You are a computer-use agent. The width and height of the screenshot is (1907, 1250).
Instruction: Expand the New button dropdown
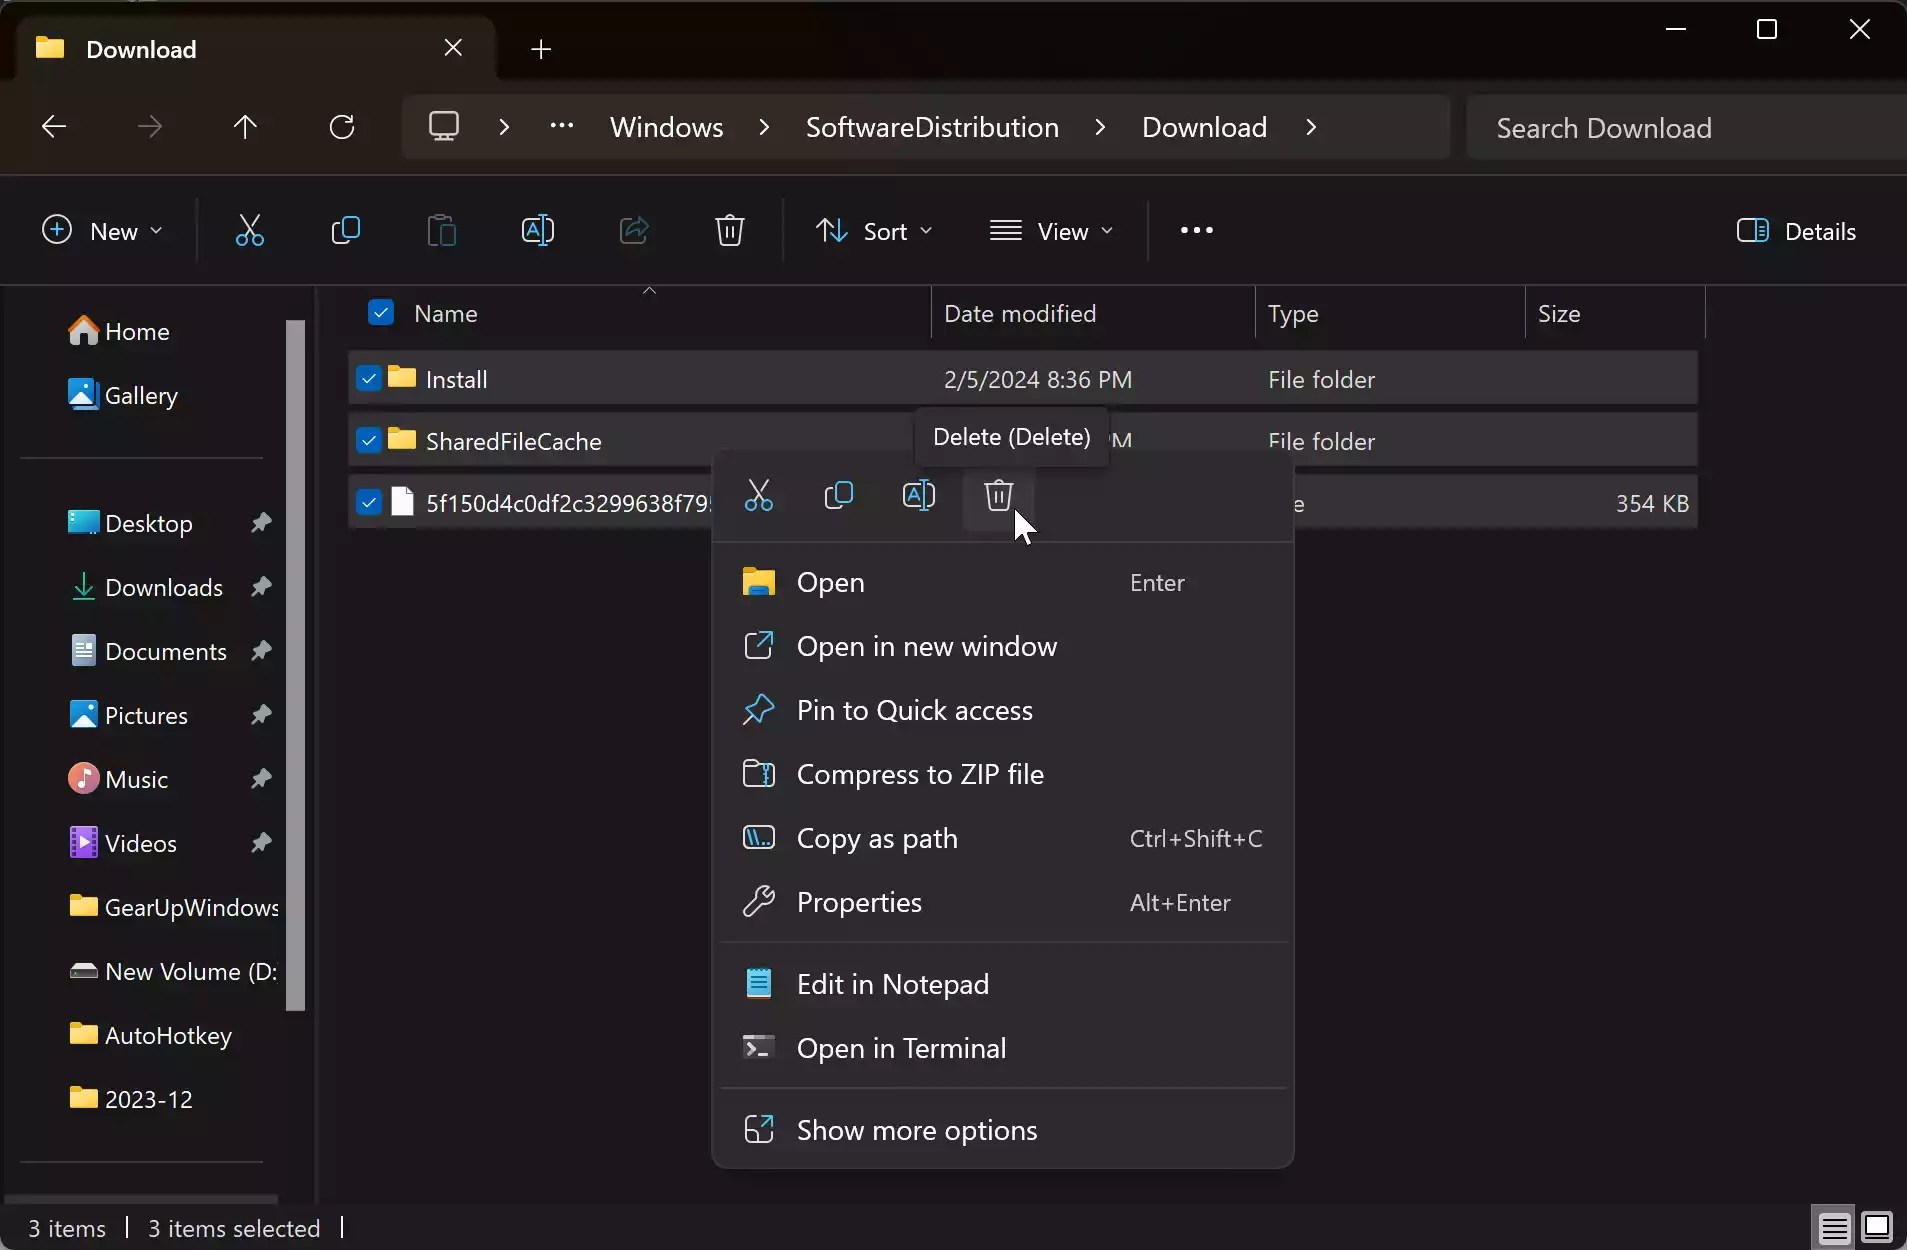pyautogui.click(x=155, y=230)
